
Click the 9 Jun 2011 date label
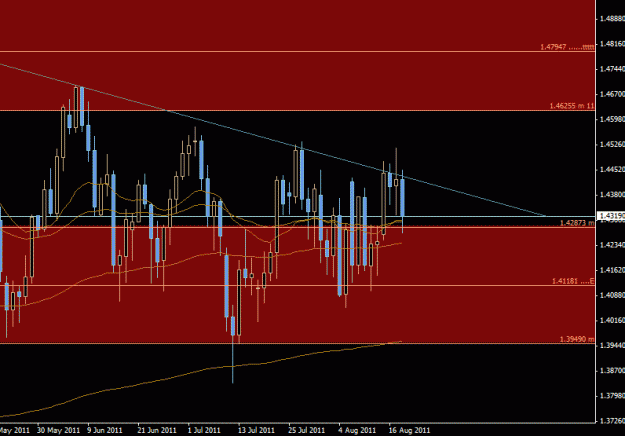[105, 430]
